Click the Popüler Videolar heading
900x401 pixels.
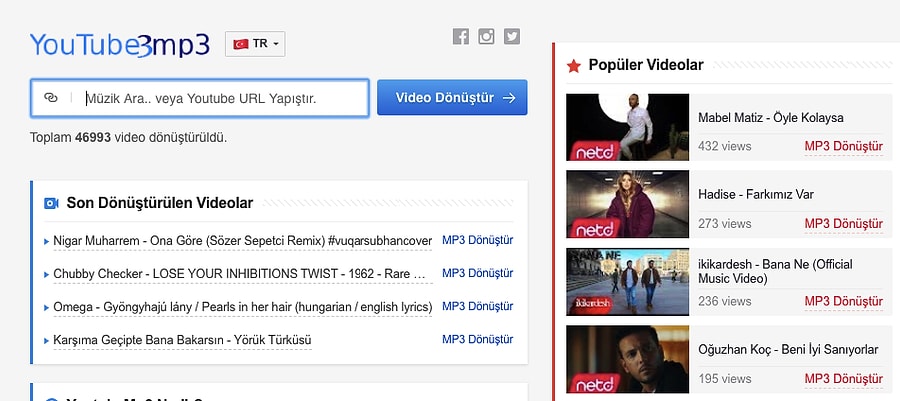646,65
